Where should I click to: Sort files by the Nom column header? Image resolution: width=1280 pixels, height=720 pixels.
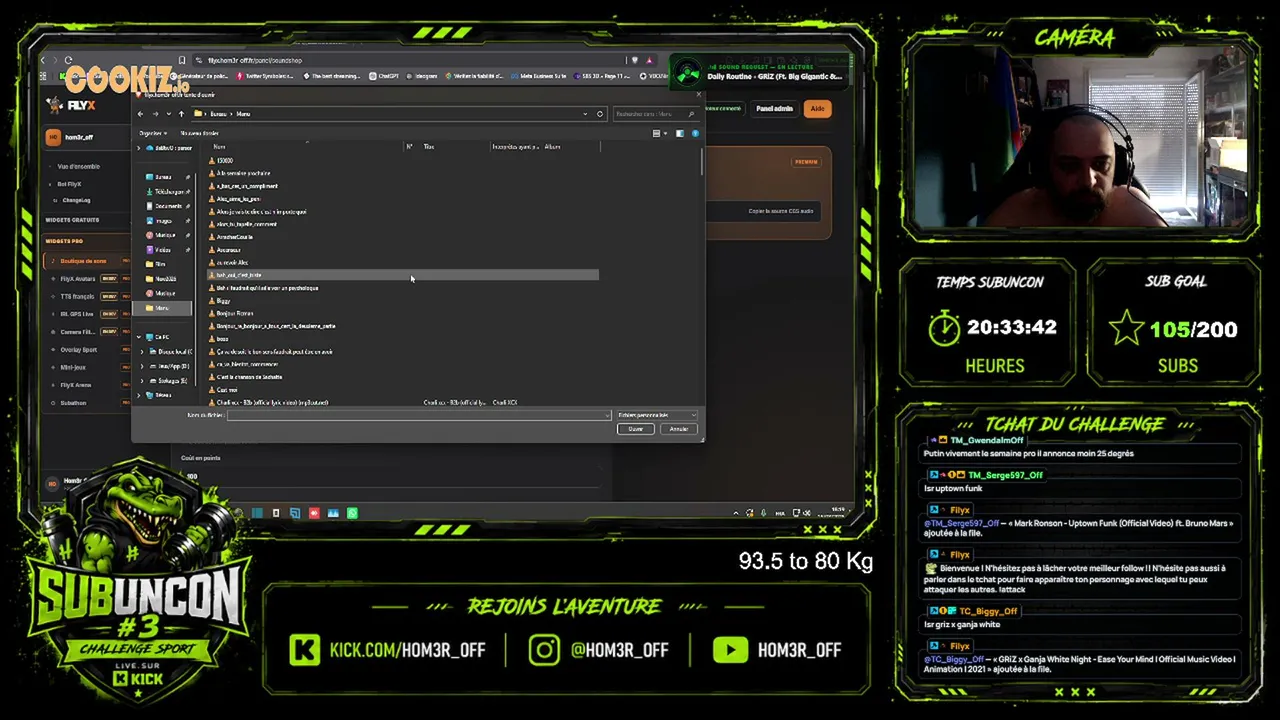tap(219, 147)
